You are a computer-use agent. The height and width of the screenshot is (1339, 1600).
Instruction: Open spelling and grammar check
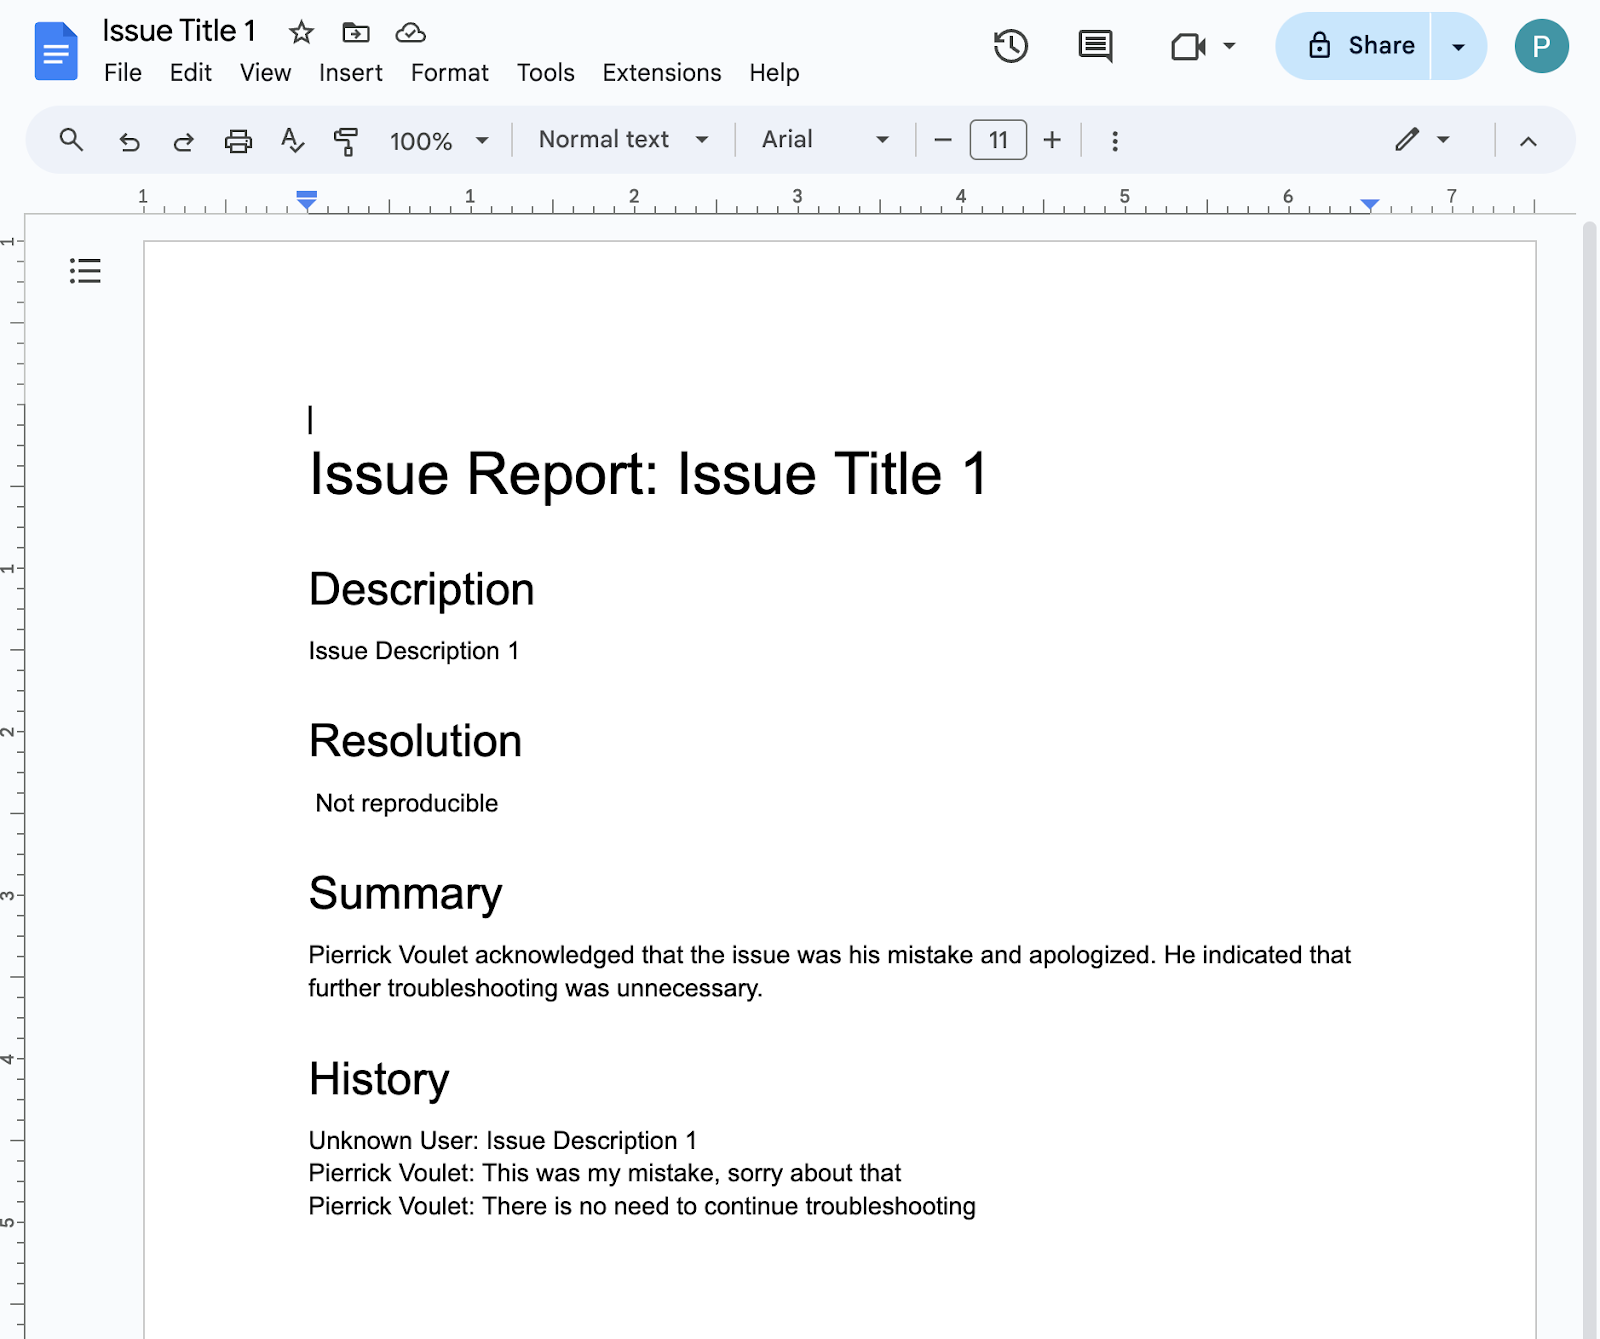tap(292, 141)
